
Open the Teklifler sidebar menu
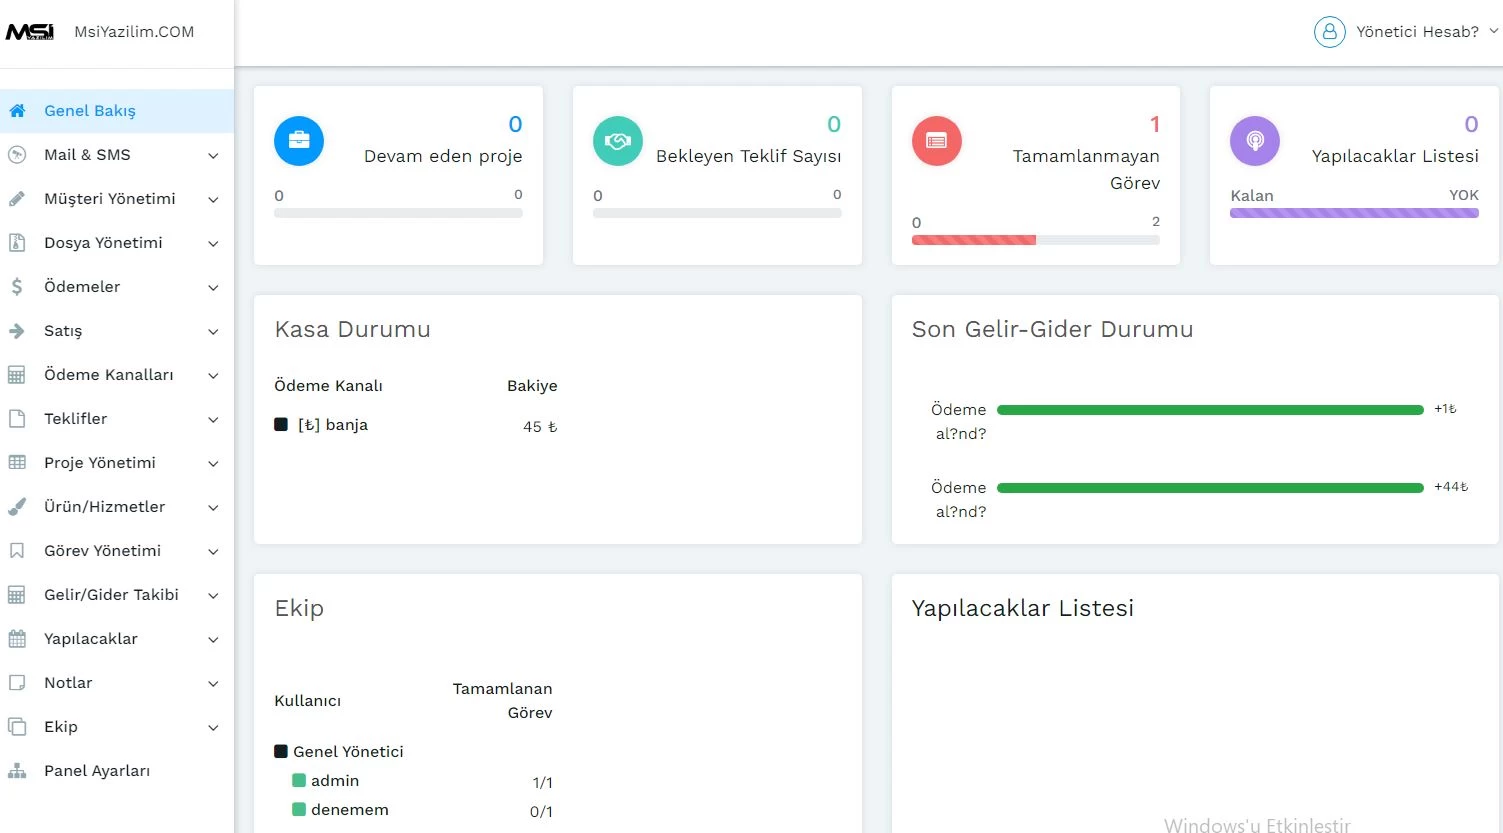click(x=76, y=419)
